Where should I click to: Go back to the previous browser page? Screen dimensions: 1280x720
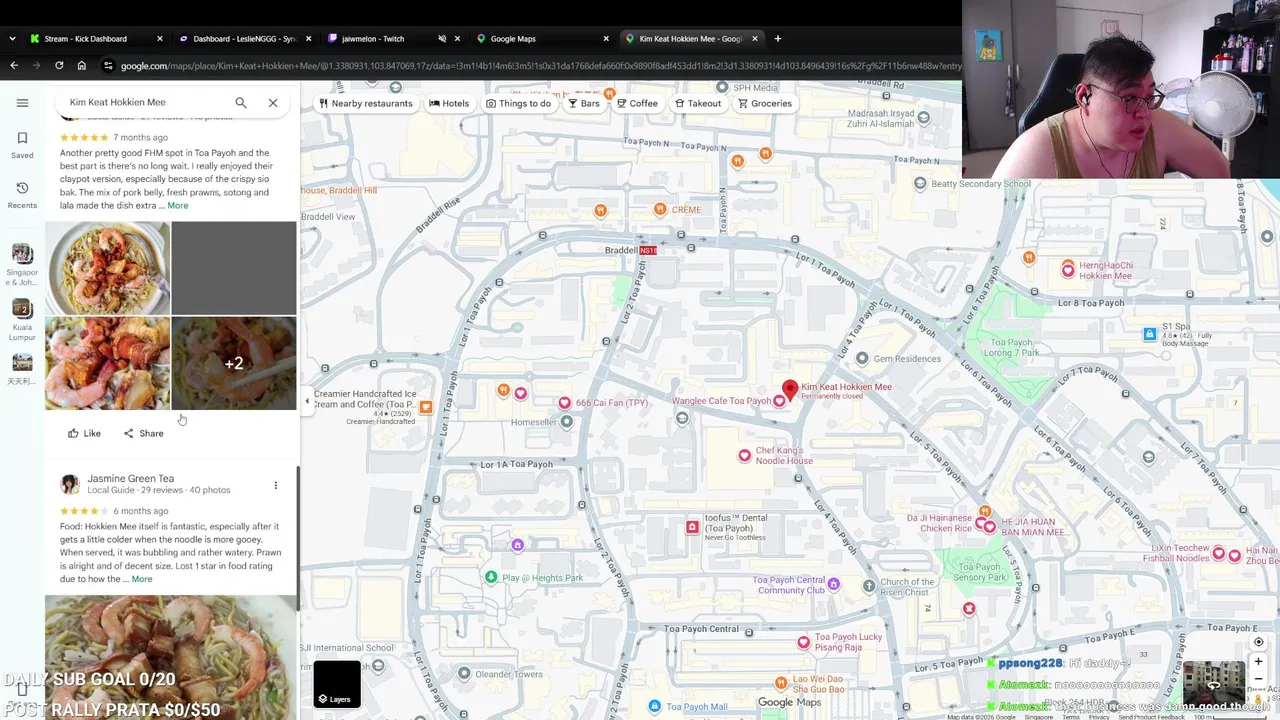pos(14,66)
